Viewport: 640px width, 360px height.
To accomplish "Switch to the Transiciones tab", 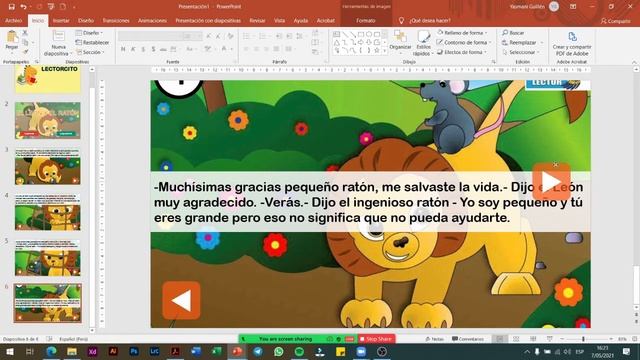I will (x=116, y=20).
